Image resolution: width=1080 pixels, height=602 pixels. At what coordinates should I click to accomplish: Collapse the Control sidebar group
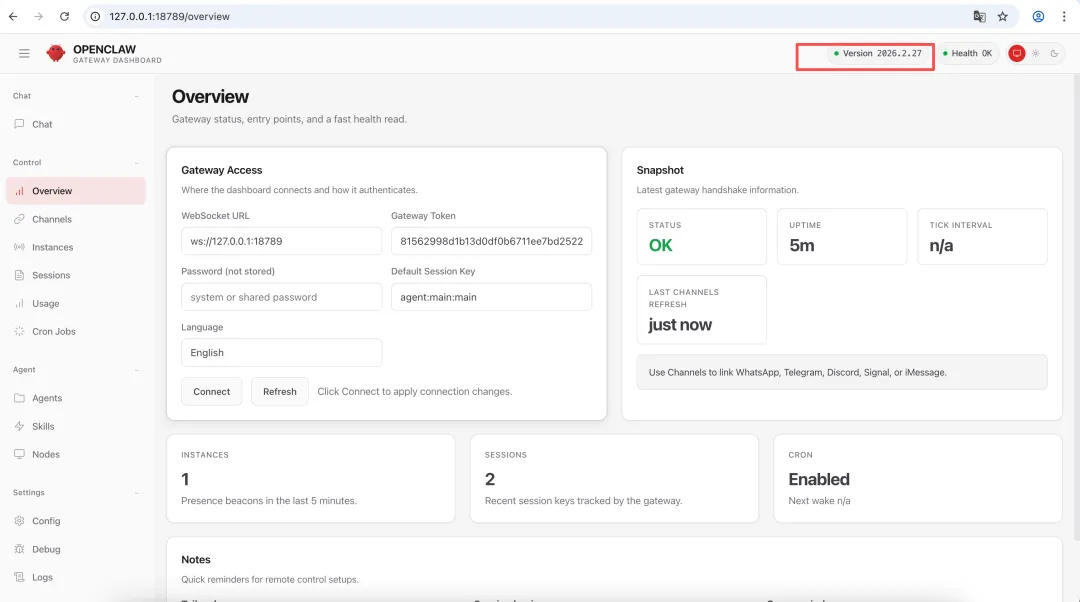(137, 162)
